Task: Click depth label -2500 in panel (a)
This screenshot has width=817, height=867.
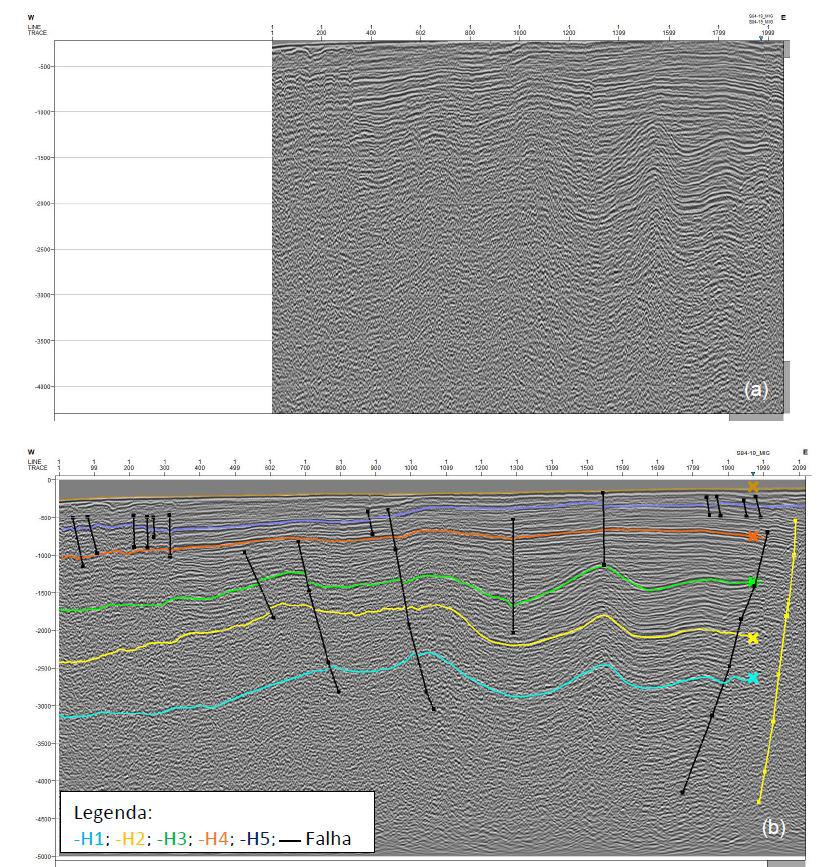Action: [x=43, y=249]
